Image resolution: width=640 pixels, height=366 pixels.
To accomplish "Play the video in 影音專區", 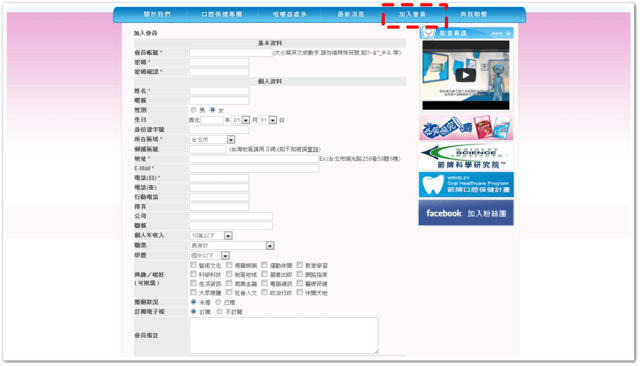I will coord(465,75).
